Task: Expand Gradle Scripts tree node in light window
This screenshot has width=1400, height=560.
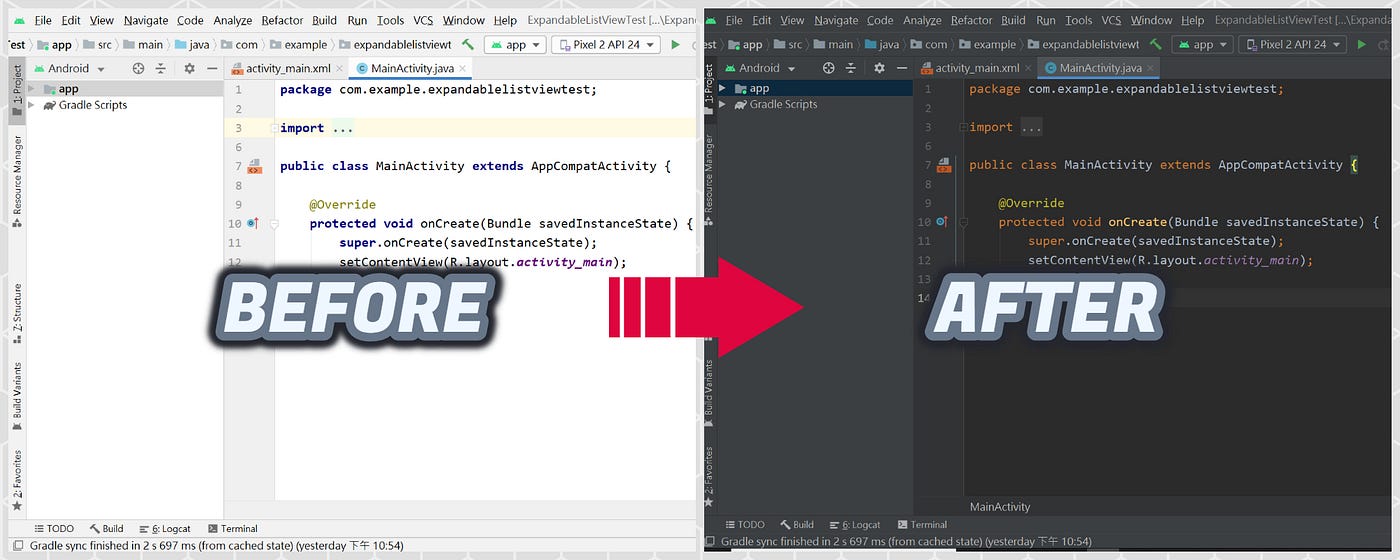Action: [32, 105]
